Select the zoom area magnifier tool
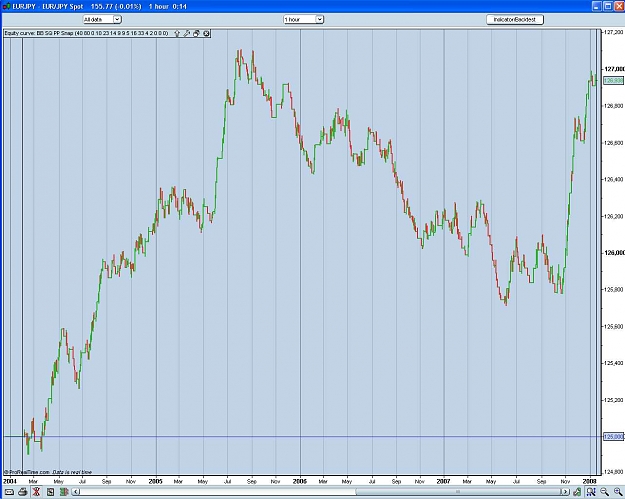The image size is (625, 499). point(591,492)
